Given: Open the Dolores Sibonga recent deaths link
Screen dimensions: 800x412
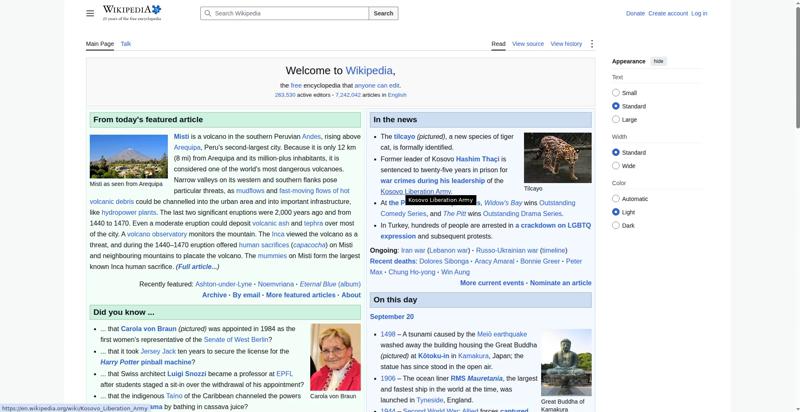Looking at the screenshot, I should pyautogui.click(x=444, y=261).
